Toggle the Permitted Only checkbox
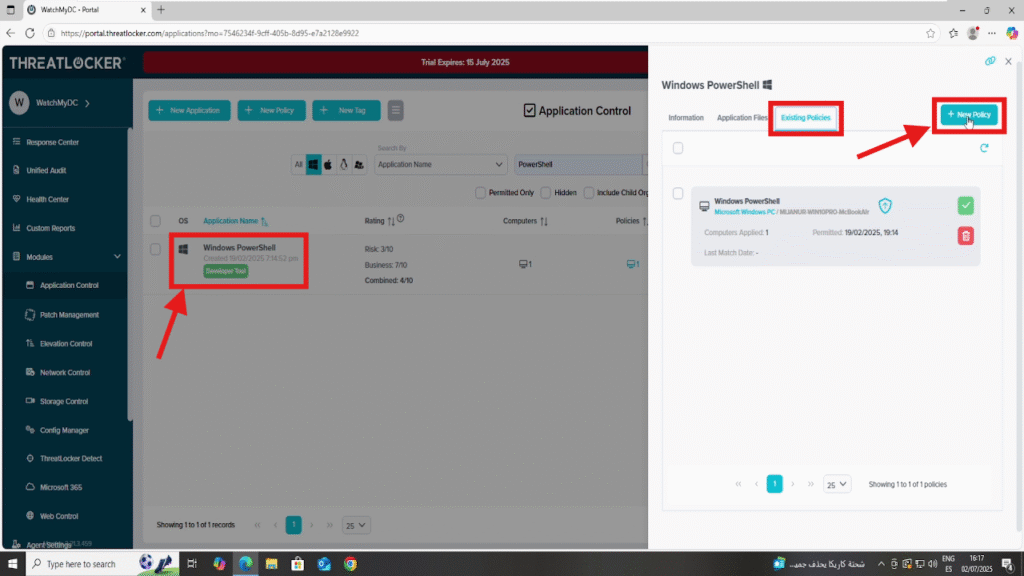This screenshot has height=576, width=1024. [481, 193]
